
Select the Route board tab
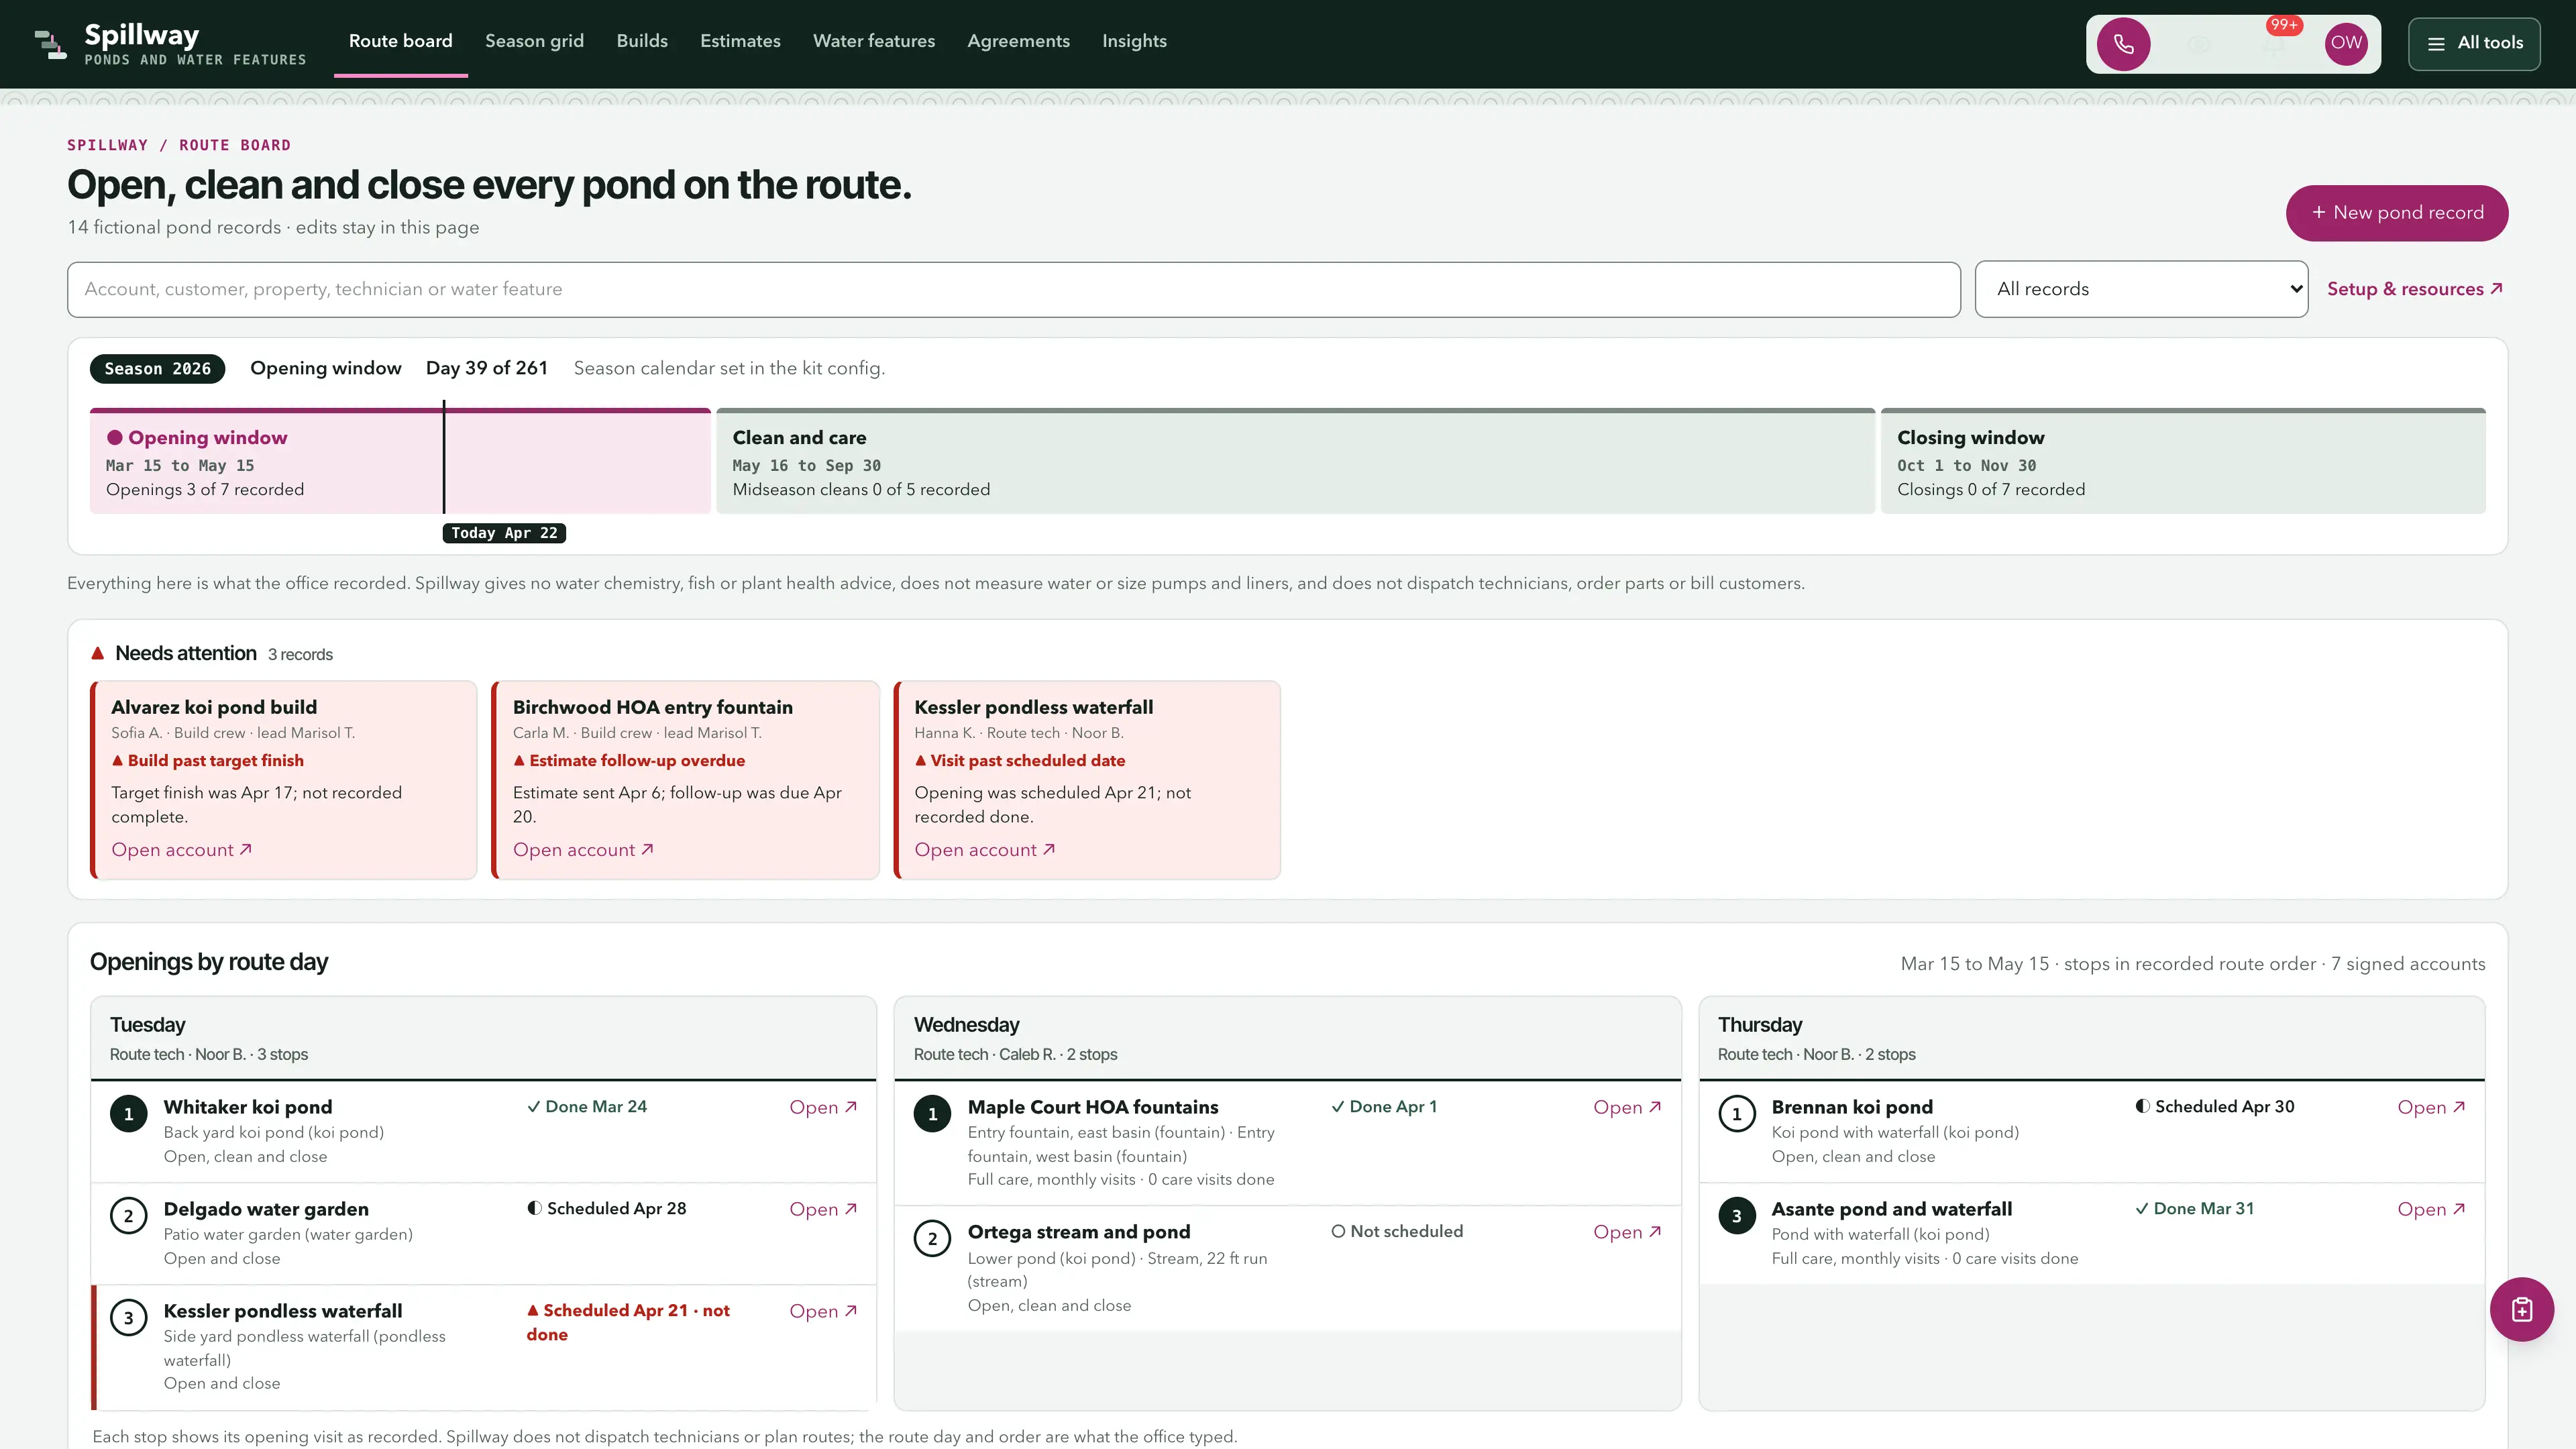(x=400, y=41)
